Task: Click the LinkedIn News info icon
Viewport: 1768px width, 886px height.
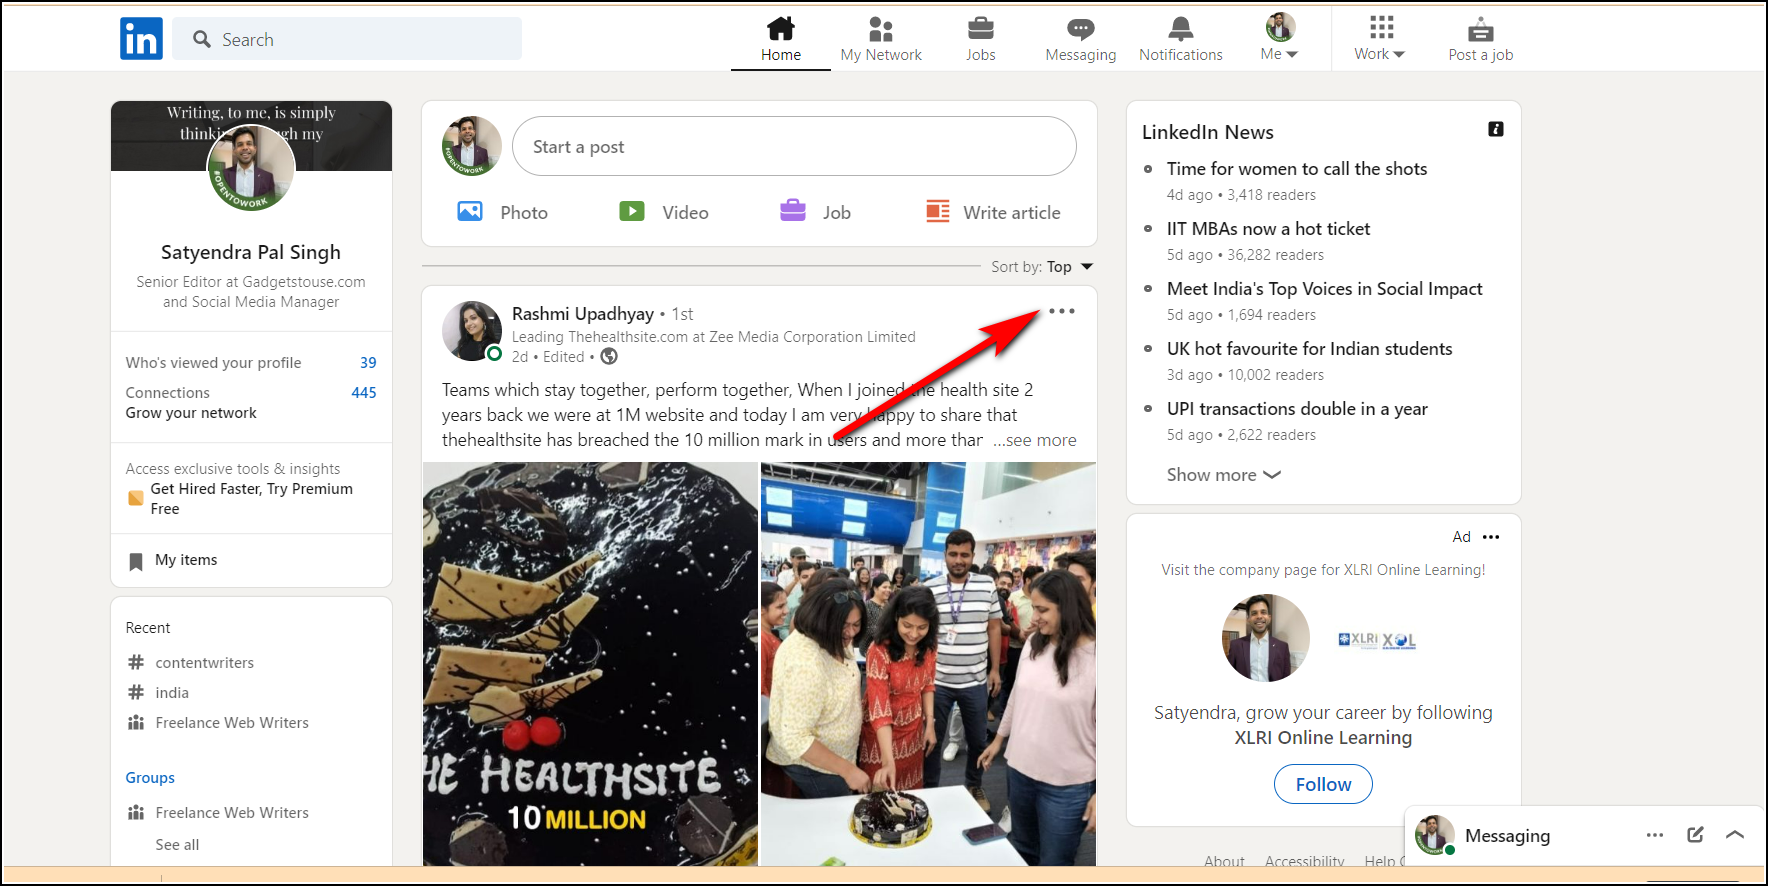Action: point(1496,129)
